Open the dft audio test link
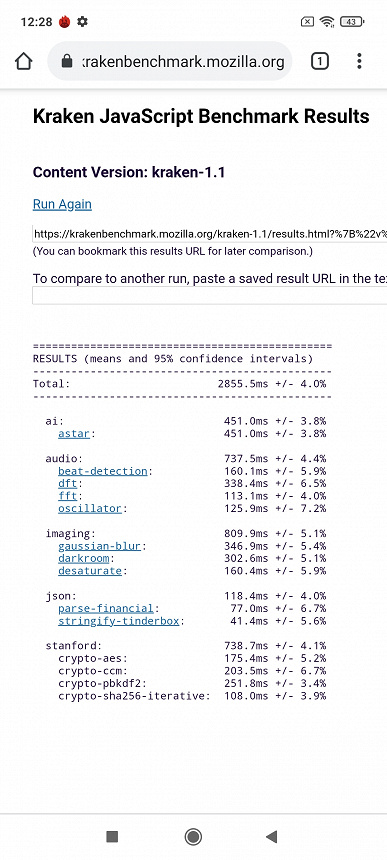This screenshot has height=860, width=387. (67, 484)
